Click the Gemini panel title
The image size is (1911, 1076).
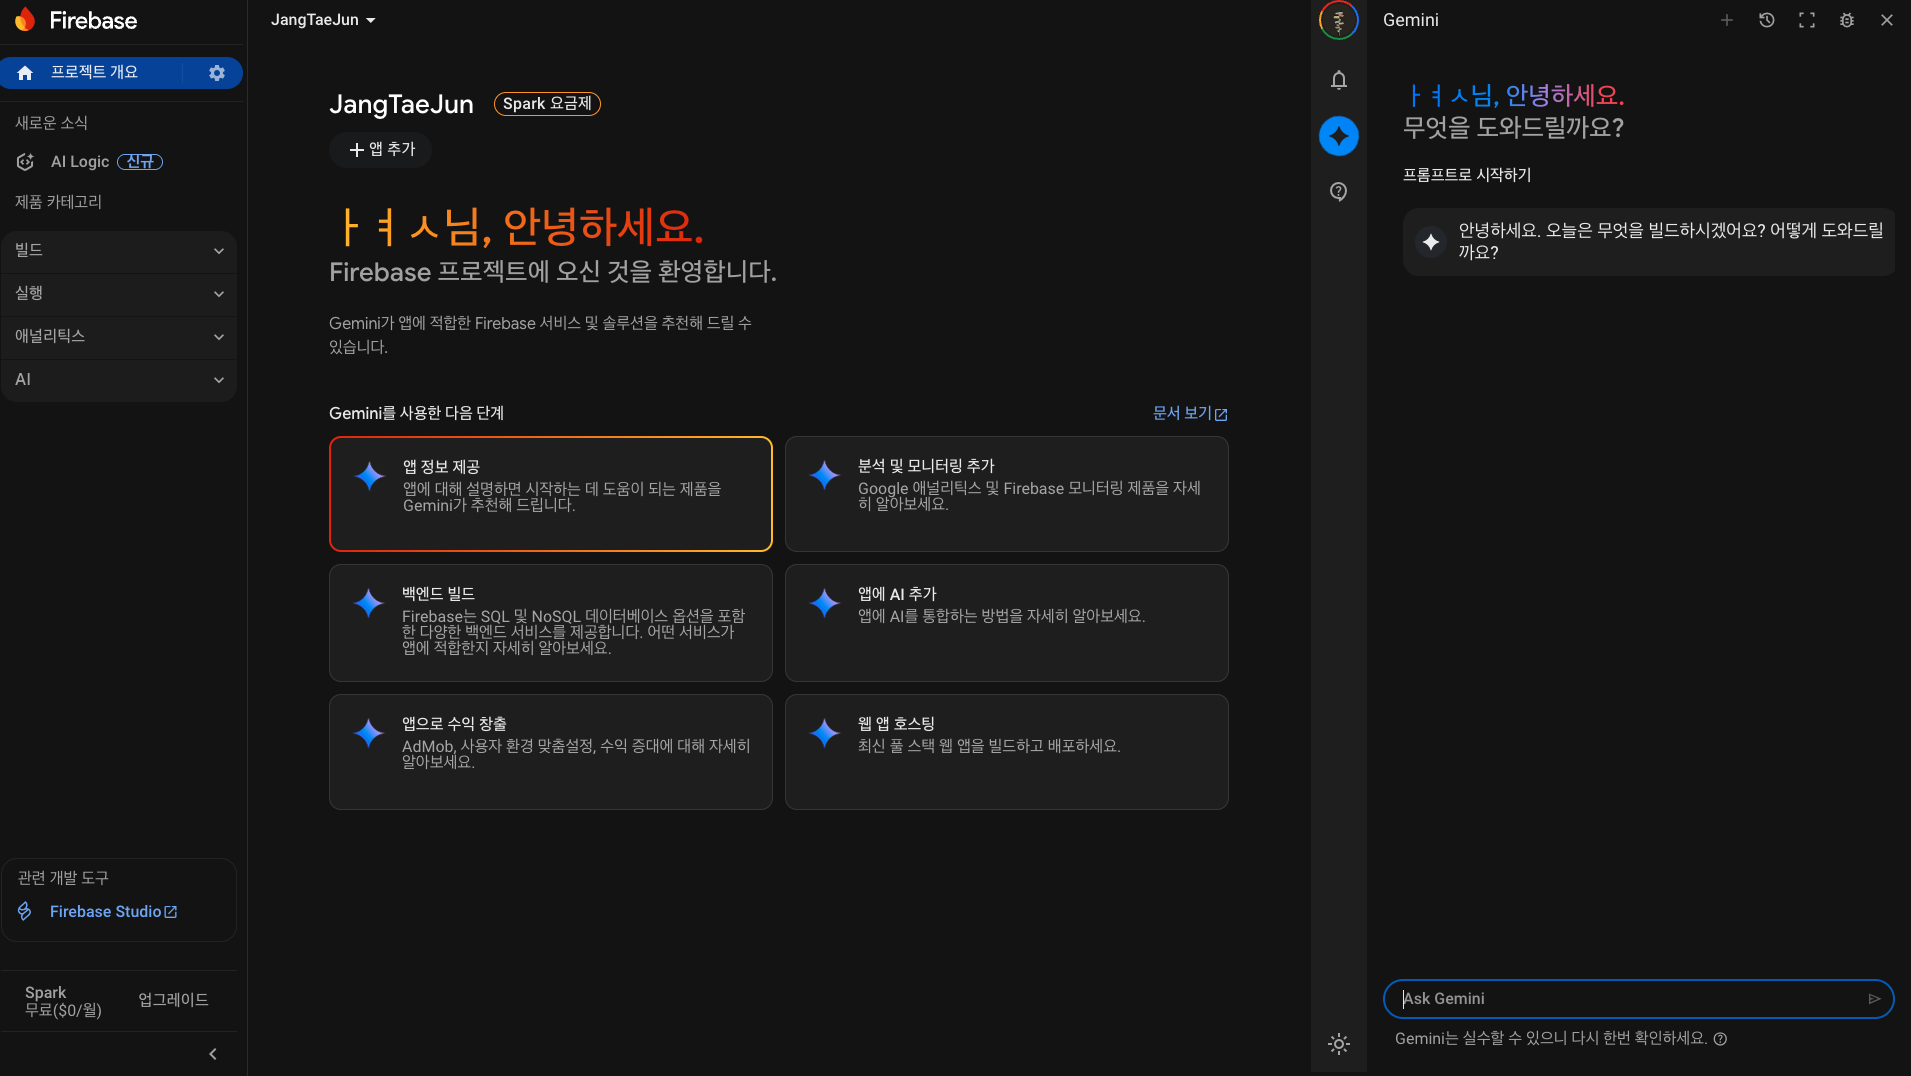click(1411, 20)
